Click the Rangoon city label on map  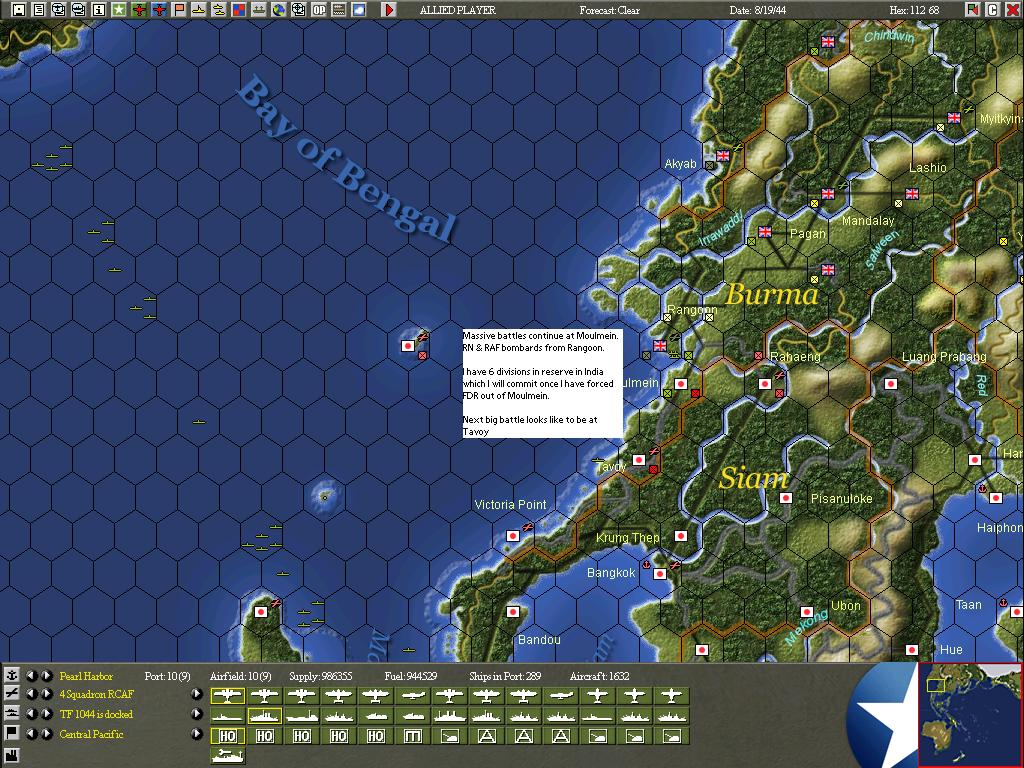[692, 310]
